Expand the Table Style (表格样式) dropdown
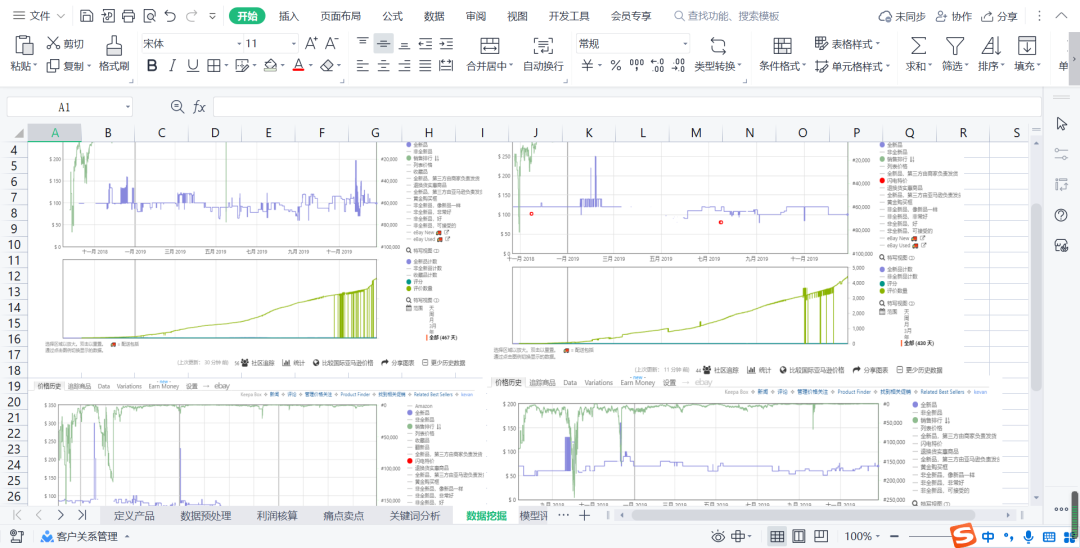This screenshot has height=548, width=1080. point(878,44)
